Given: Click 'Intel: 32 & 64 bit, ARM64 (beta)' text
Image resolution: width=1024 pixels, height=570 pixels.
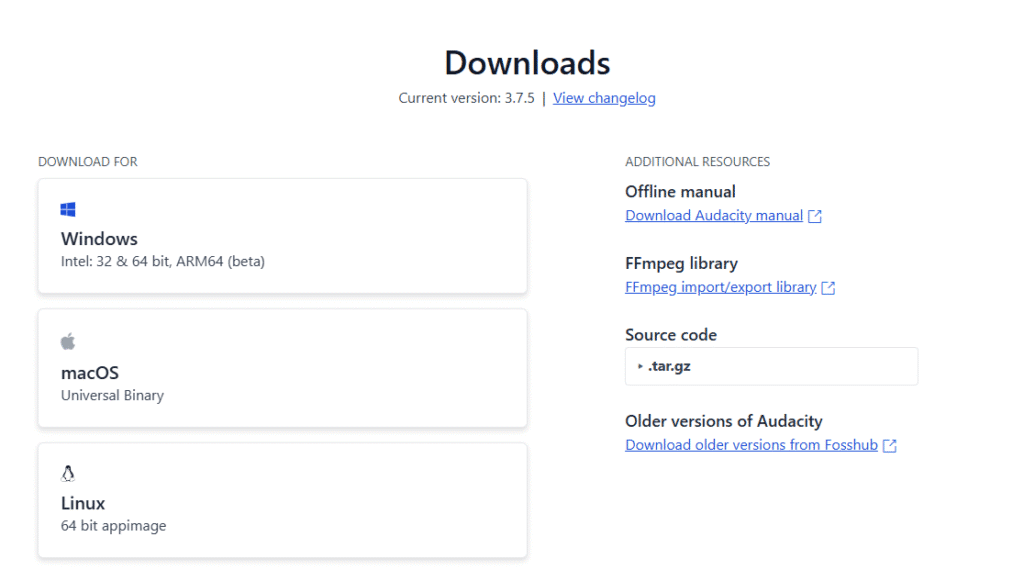Looking at the screenshot, I should click(163, 261).
